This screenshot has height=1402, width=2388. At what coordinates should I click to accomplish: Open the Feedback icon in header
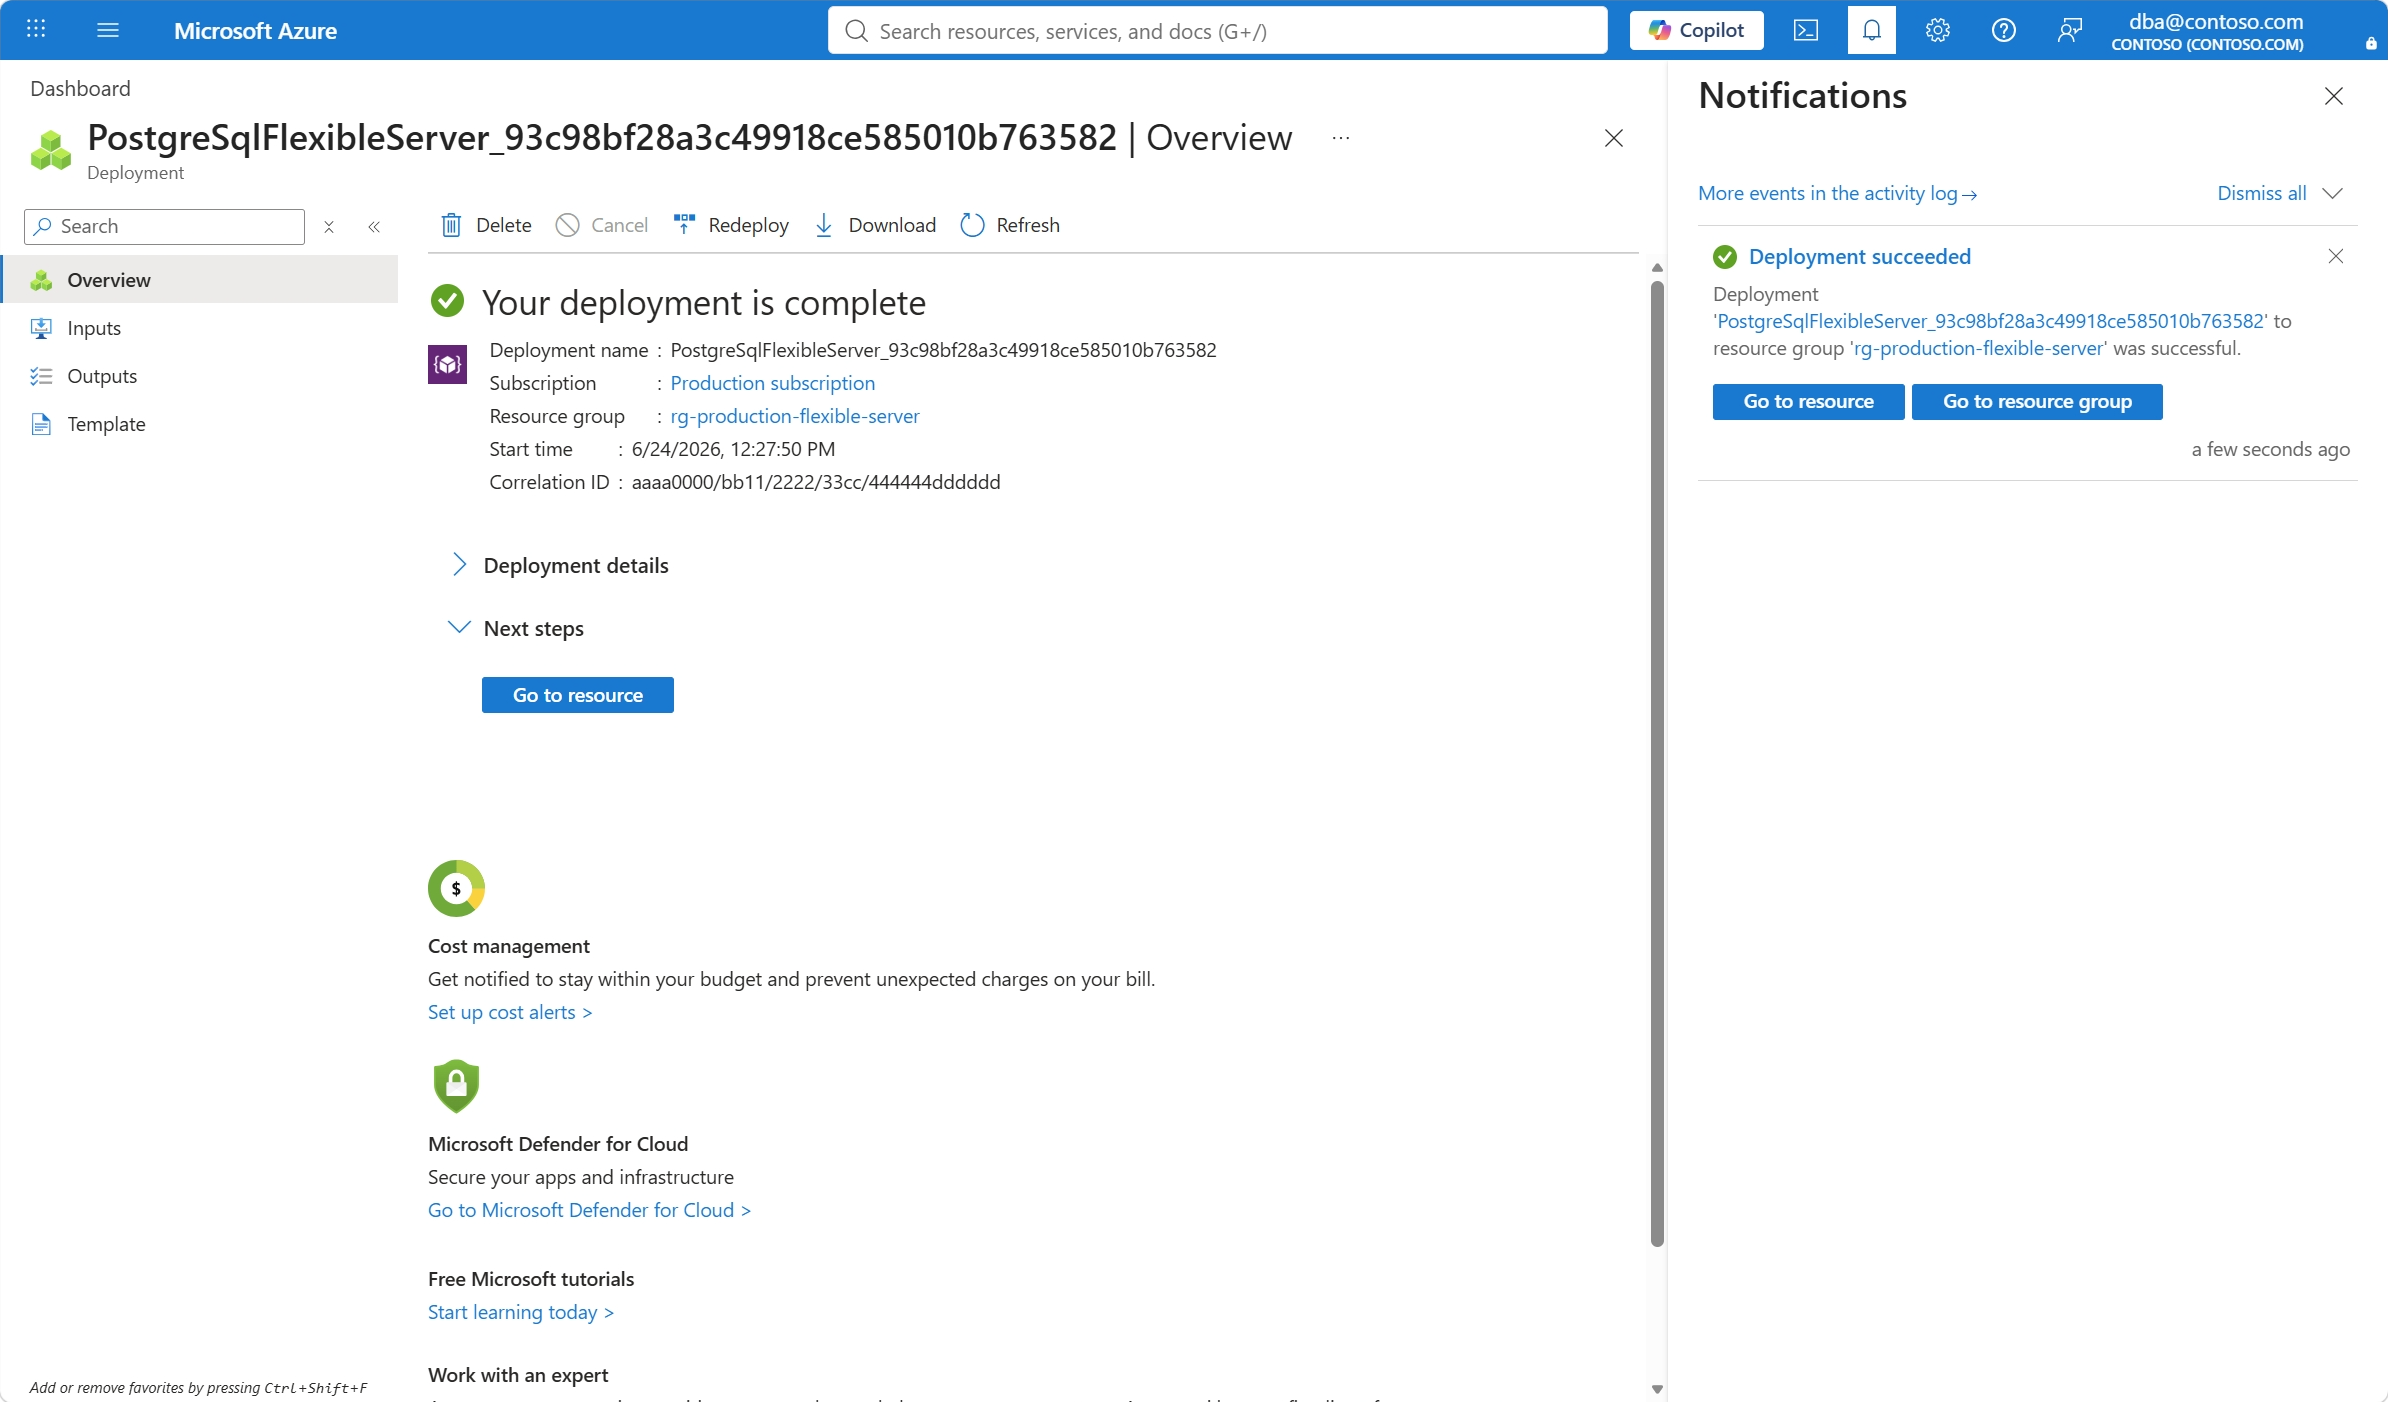[2070, 30]
